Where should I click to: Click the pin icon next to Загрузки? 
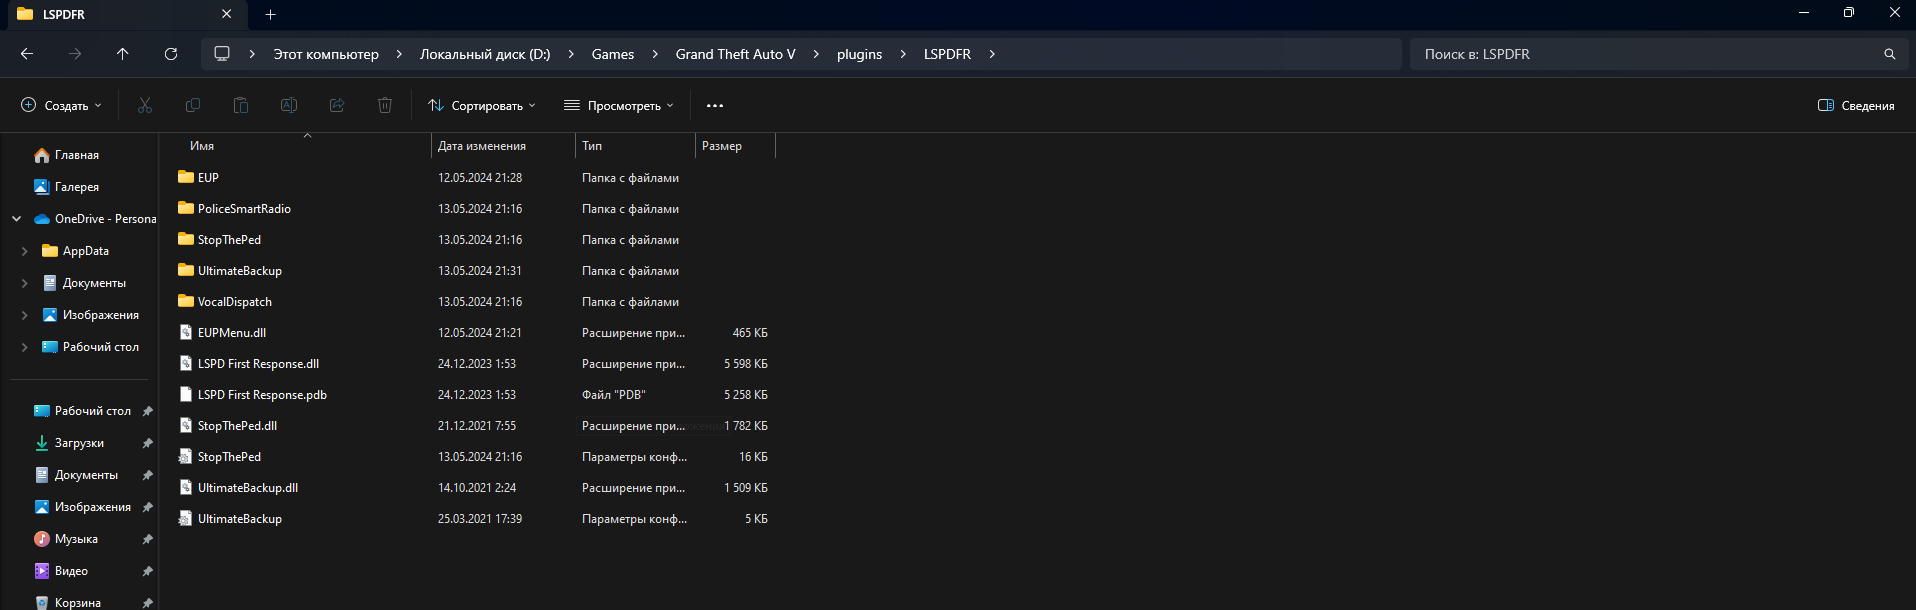click(x=147, y=443)
